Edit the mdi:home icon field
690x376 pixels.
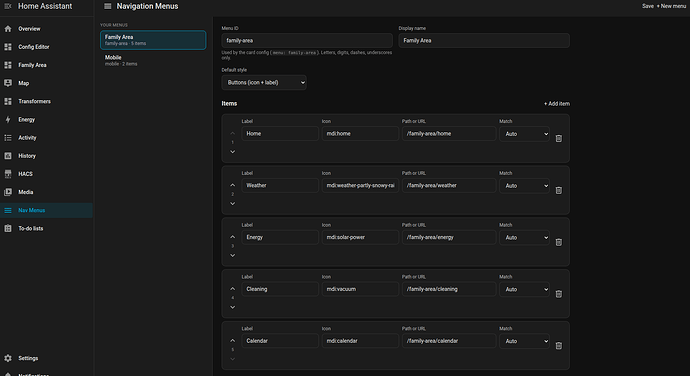[x=360, y=133]
